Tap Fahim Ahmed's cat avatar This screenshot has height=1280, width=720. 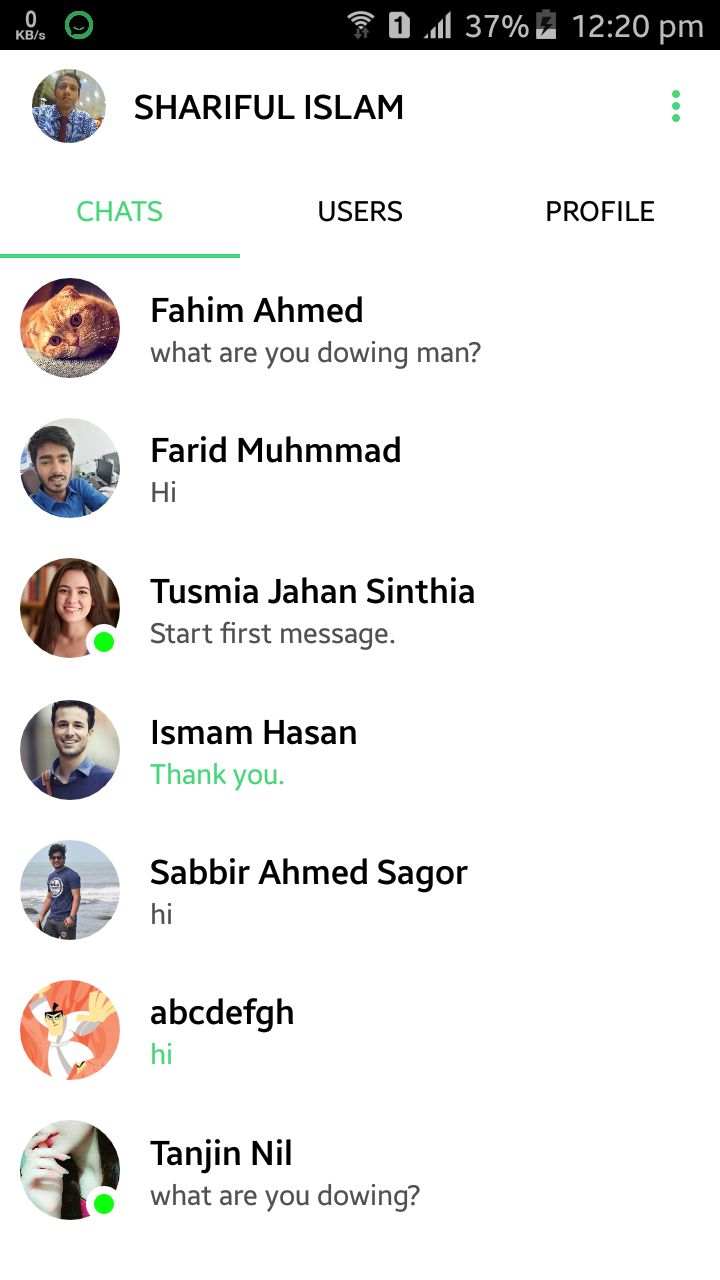[x=70, y=328]
